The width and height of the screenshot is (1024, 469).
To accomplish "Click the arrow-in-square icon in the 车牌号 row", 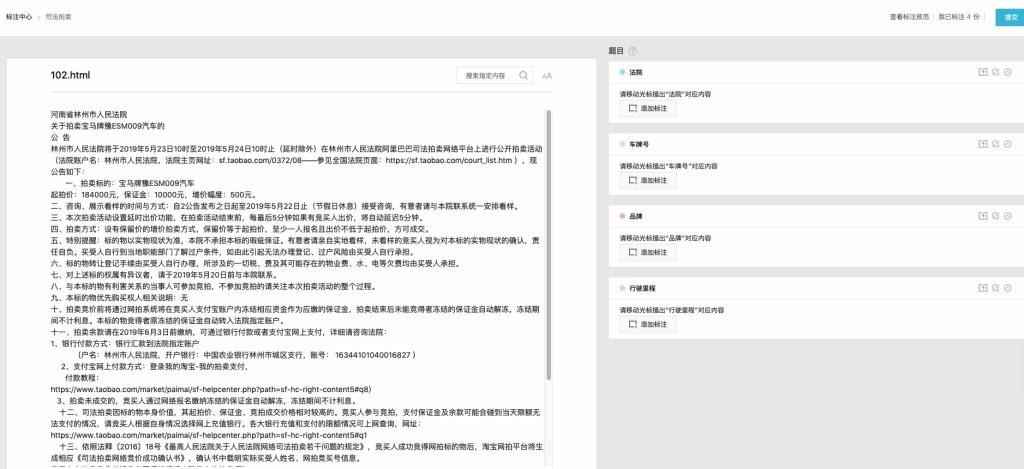I will tap(982, 144).
